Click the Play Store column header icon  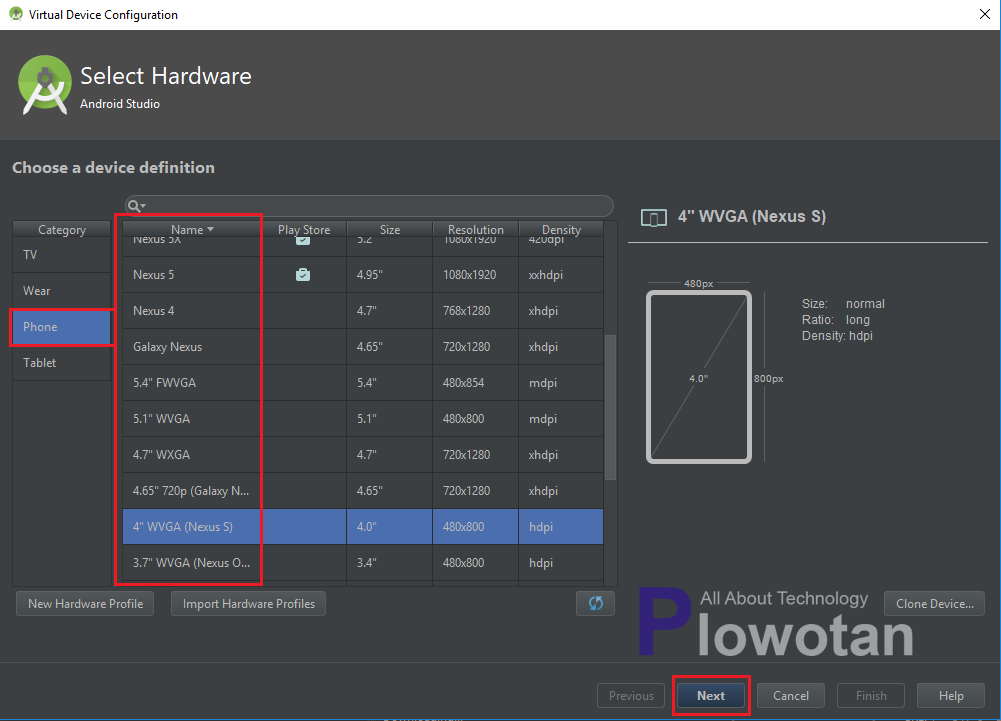pyautogui.click(x=304, y=229)
